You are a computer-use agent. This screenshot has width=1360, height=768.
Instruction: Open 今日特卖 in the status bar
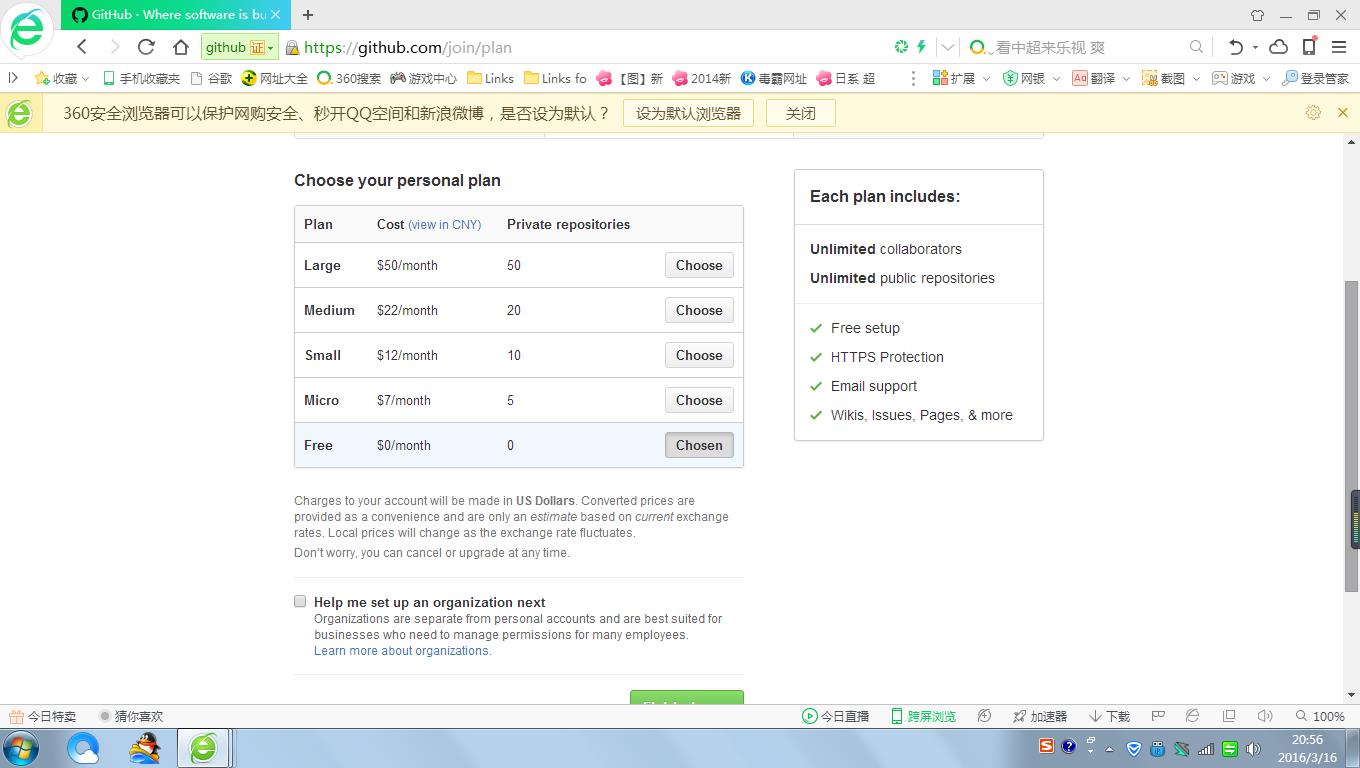click(x=42, y=716)
